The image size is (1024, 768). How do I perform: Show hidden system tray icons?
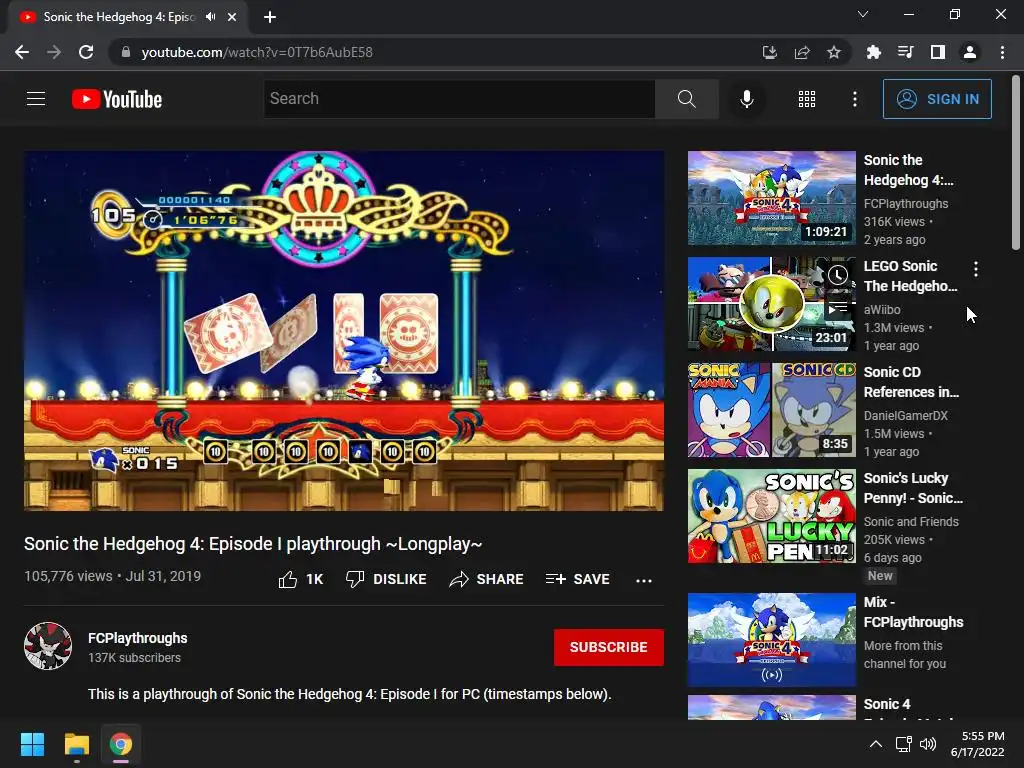pyautogui.click(x=876, y=744)
